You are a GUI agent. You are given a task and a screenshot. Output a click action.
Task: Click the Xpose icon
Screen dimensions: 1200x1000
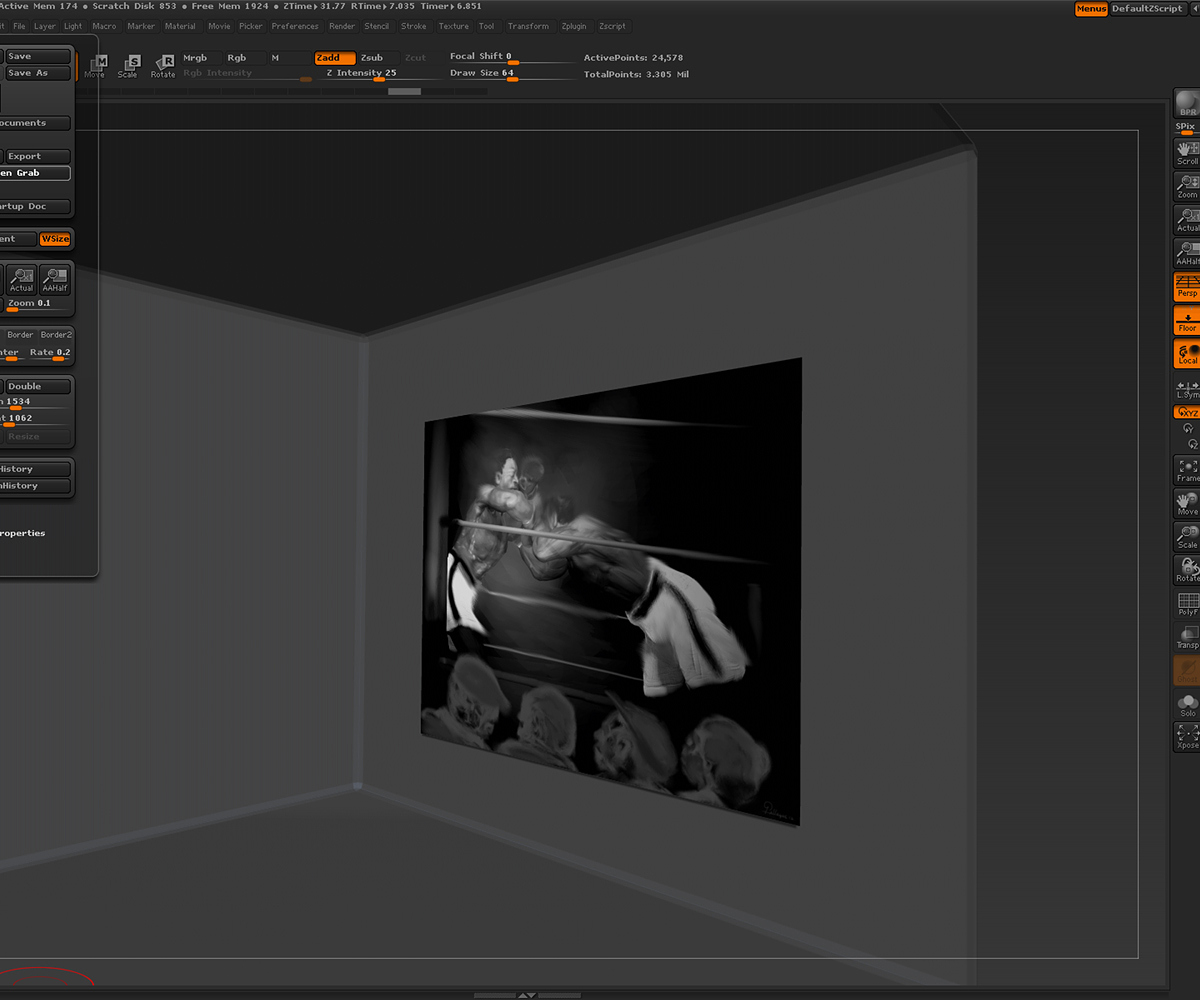1187,738
